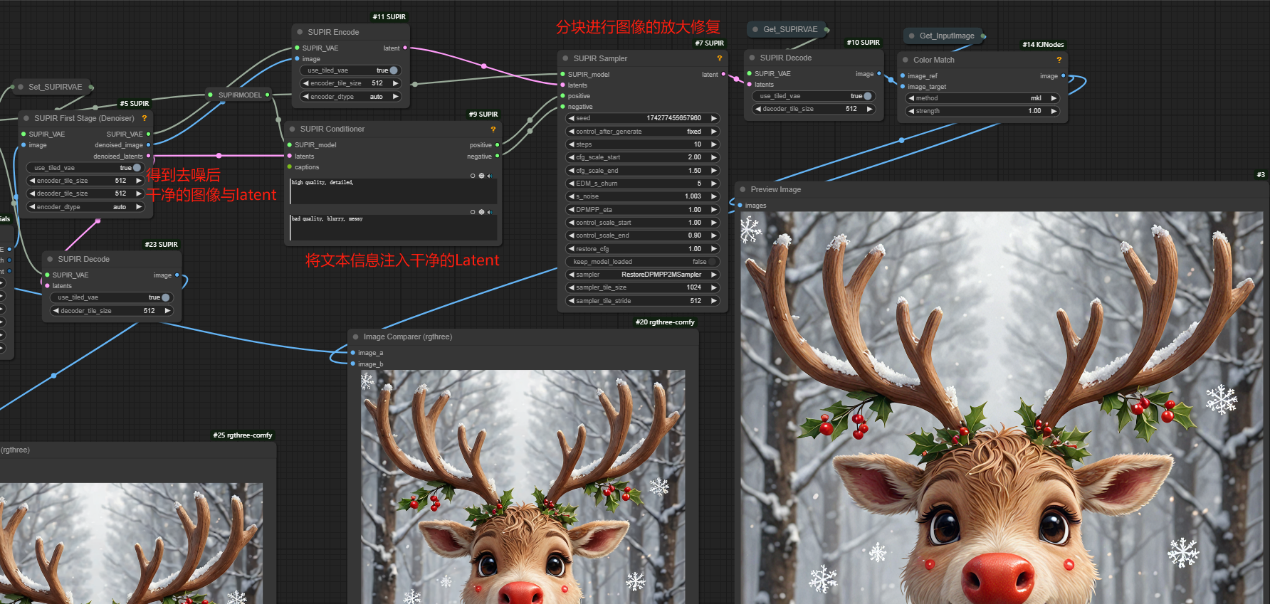
Task: Toggle use_tiled_vae in SUPIR First Stage
Action: tap(137, 167)
